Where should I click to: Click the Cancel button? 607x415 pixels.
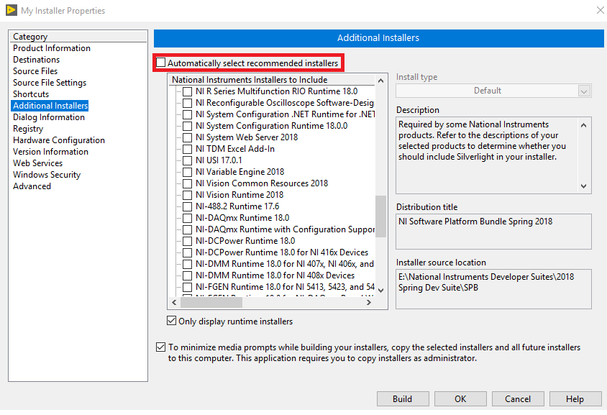click(518, 399)
